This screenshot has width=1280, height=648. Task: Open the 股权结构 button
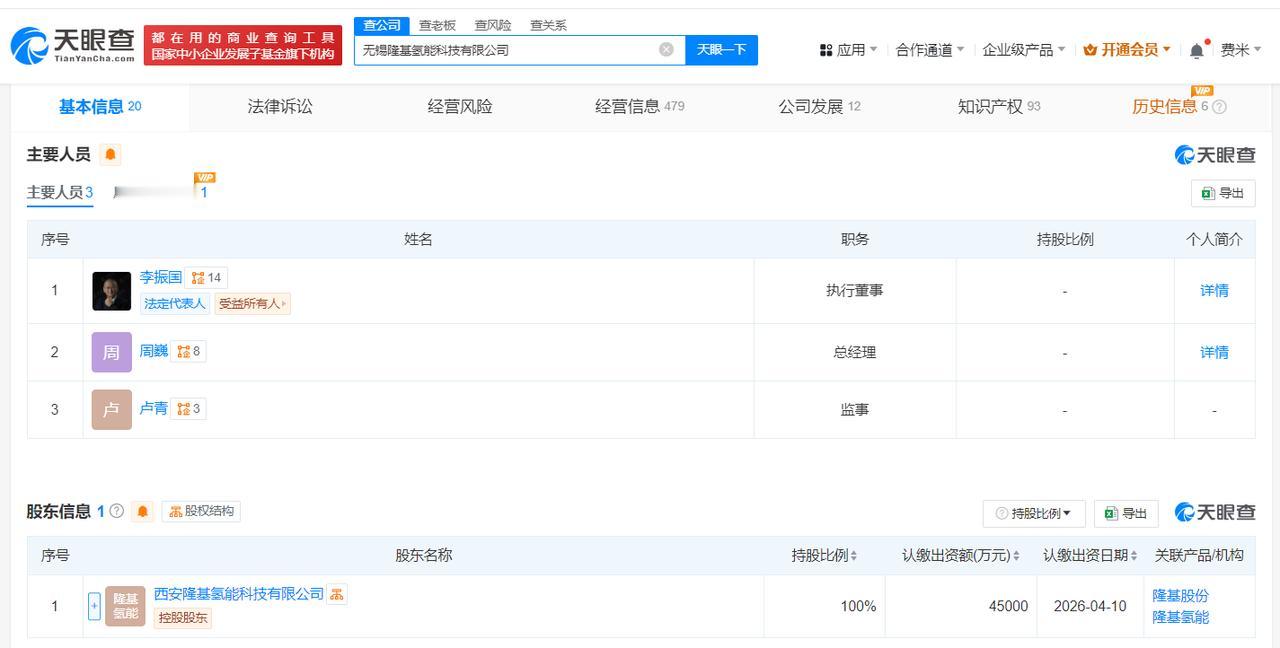(201, 511)
